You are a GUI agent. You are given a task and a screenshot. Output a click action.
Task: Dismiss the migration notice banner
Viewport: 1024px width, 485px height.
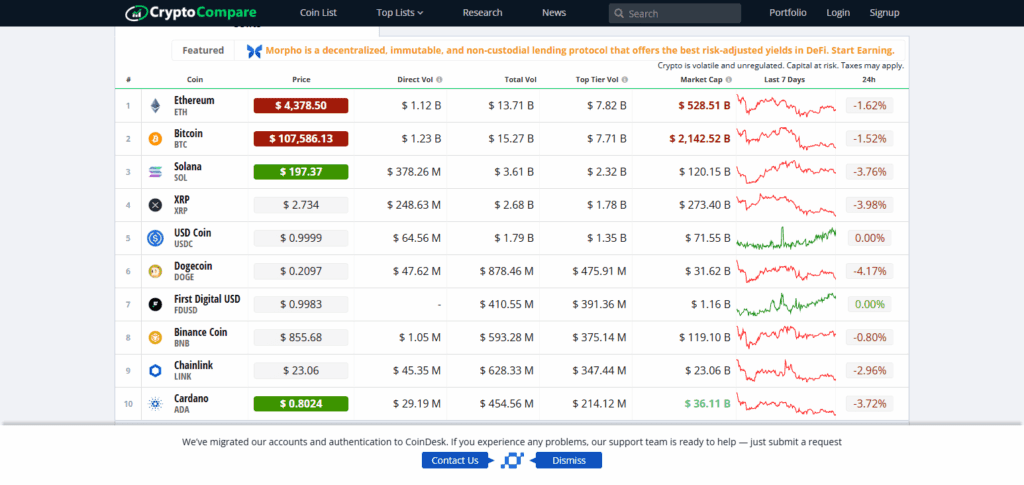tap(569, 461)
